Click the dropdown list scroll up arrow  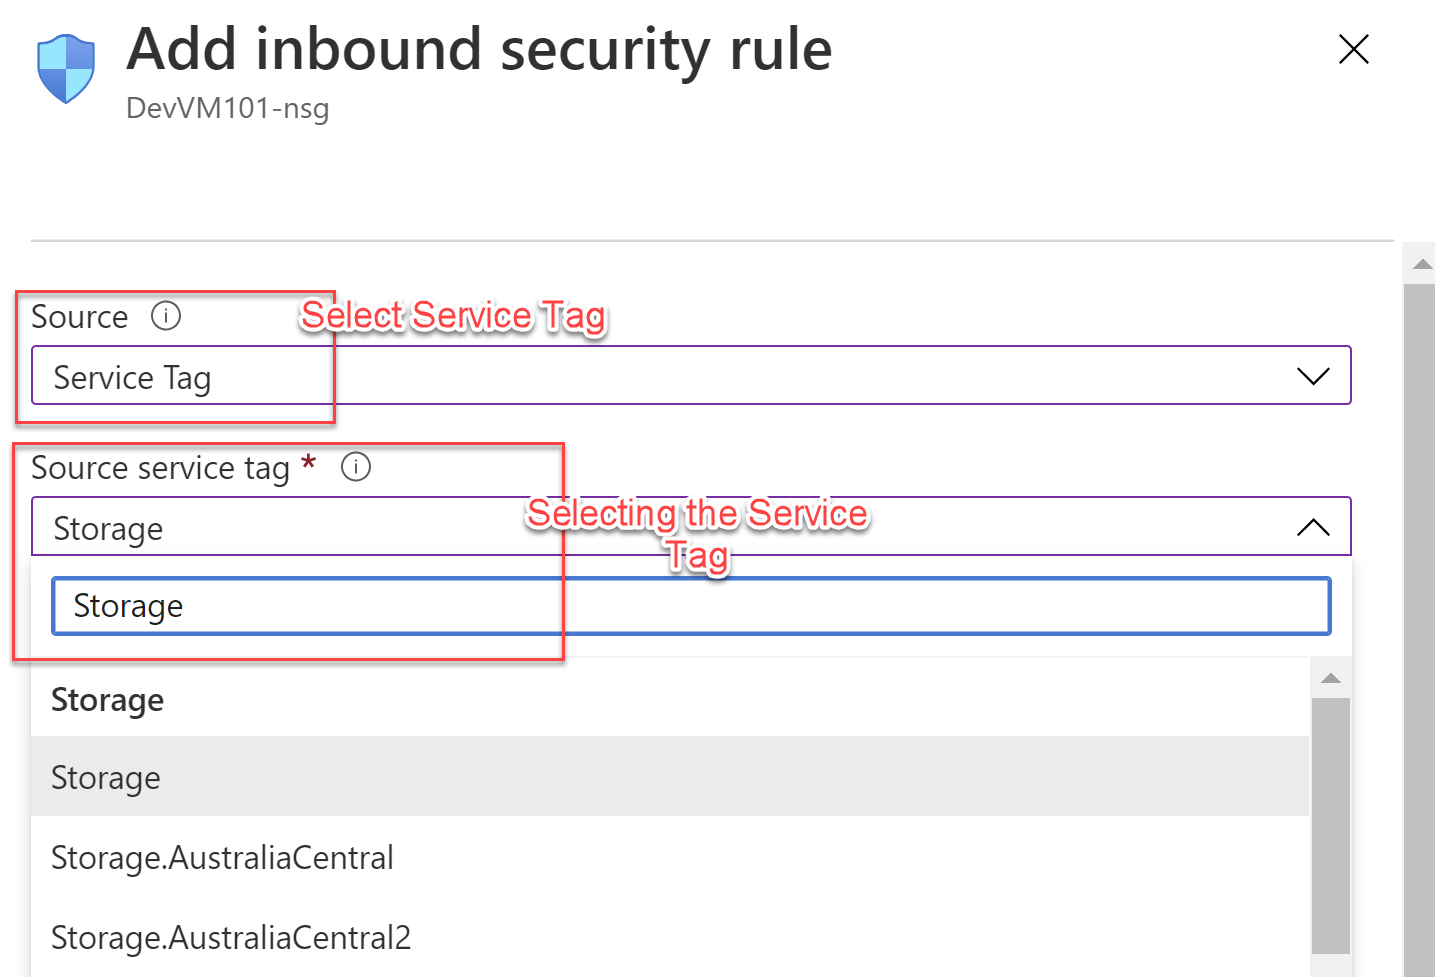[x=1330, y=679]
